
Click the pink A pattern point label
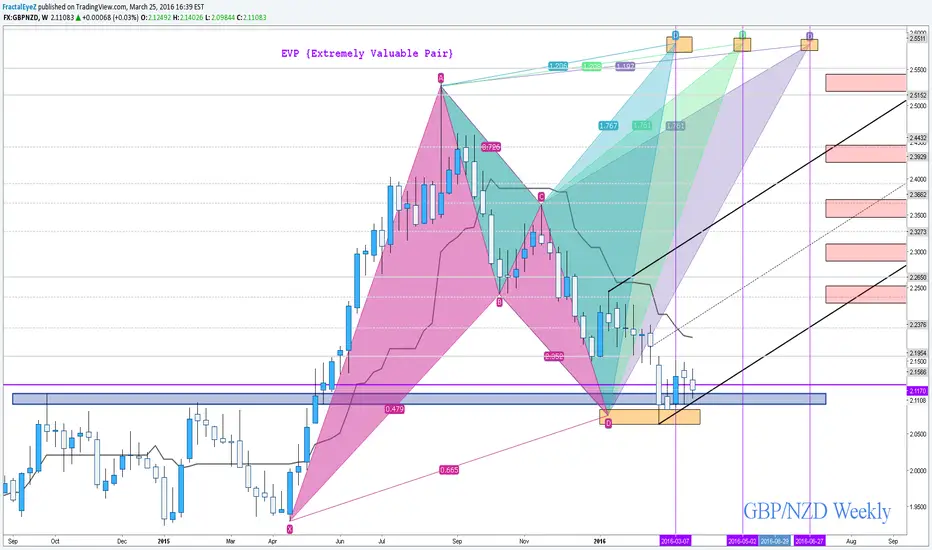point(441,77)
